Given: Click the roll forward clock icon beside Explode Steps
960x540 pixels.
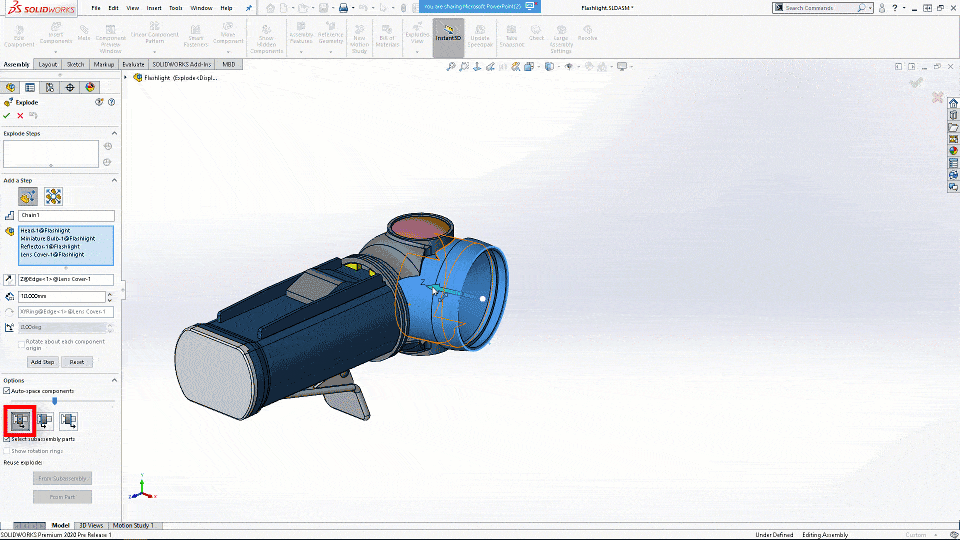Looking at the screenshot, I should point(107,162).
